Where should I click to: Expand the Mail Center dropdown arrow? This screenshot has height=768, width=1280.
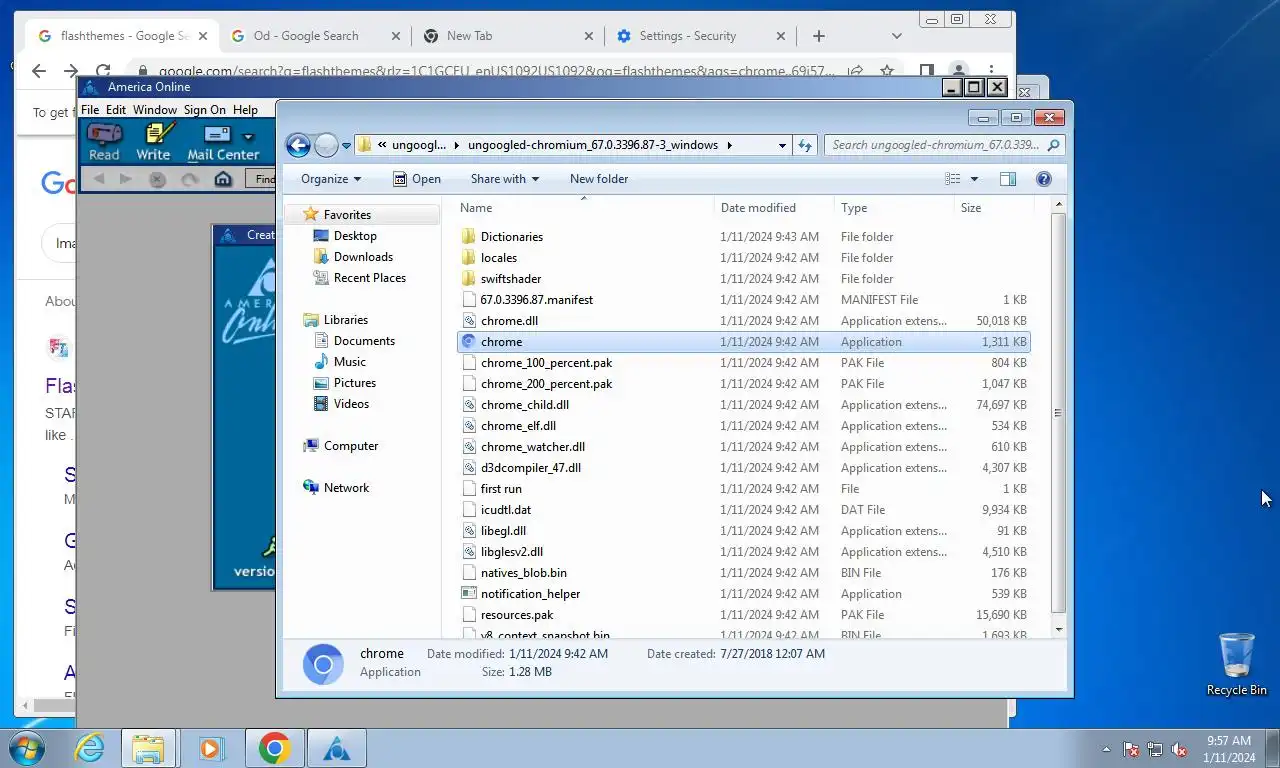249,137
